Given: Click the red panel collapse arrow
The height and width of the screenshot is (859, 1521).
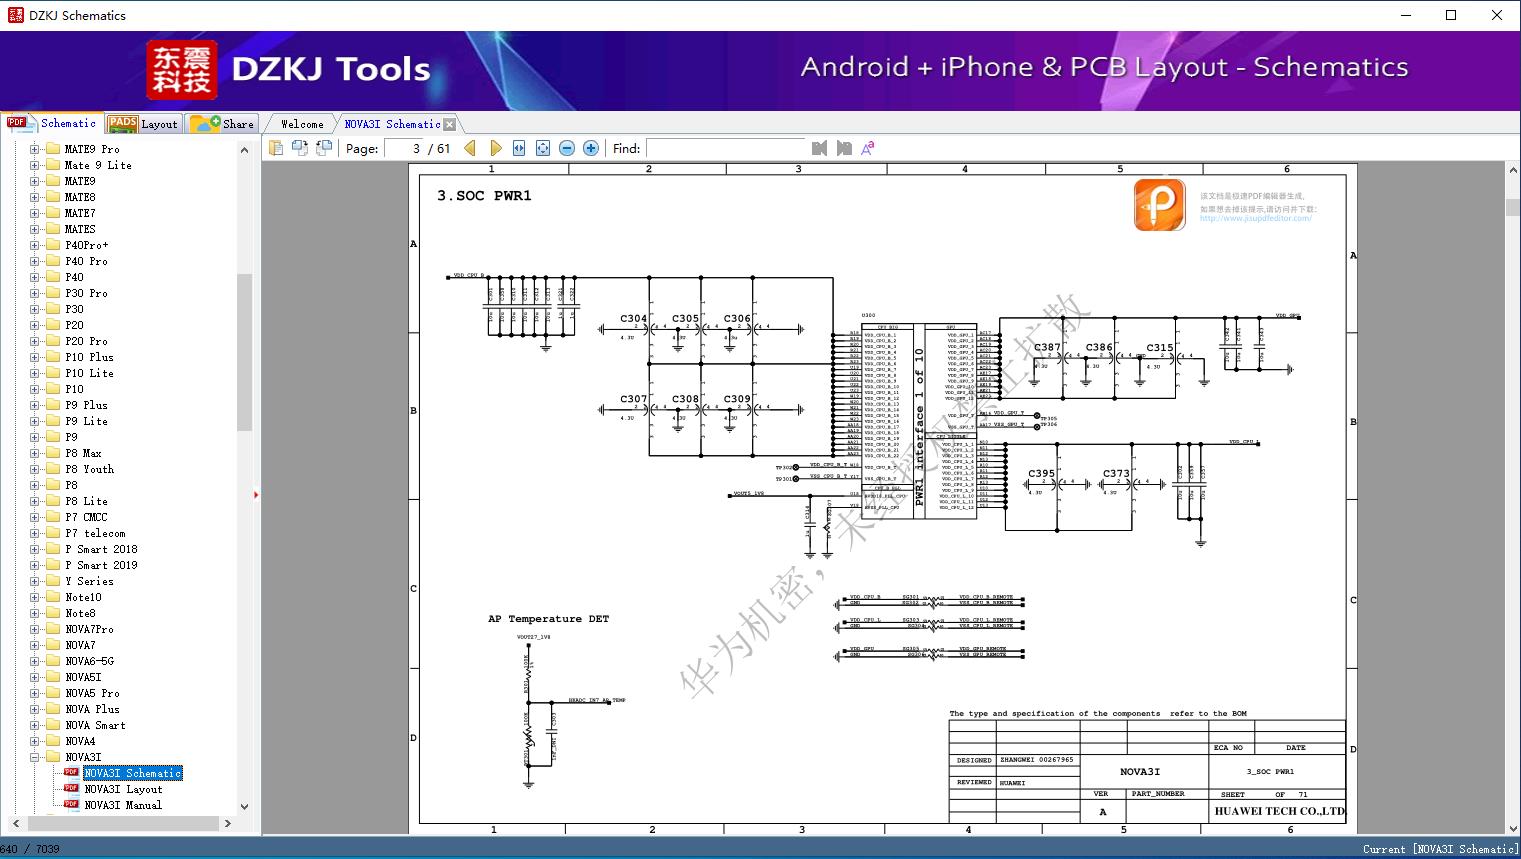Looking at the screenshot, I should (256, 495).
